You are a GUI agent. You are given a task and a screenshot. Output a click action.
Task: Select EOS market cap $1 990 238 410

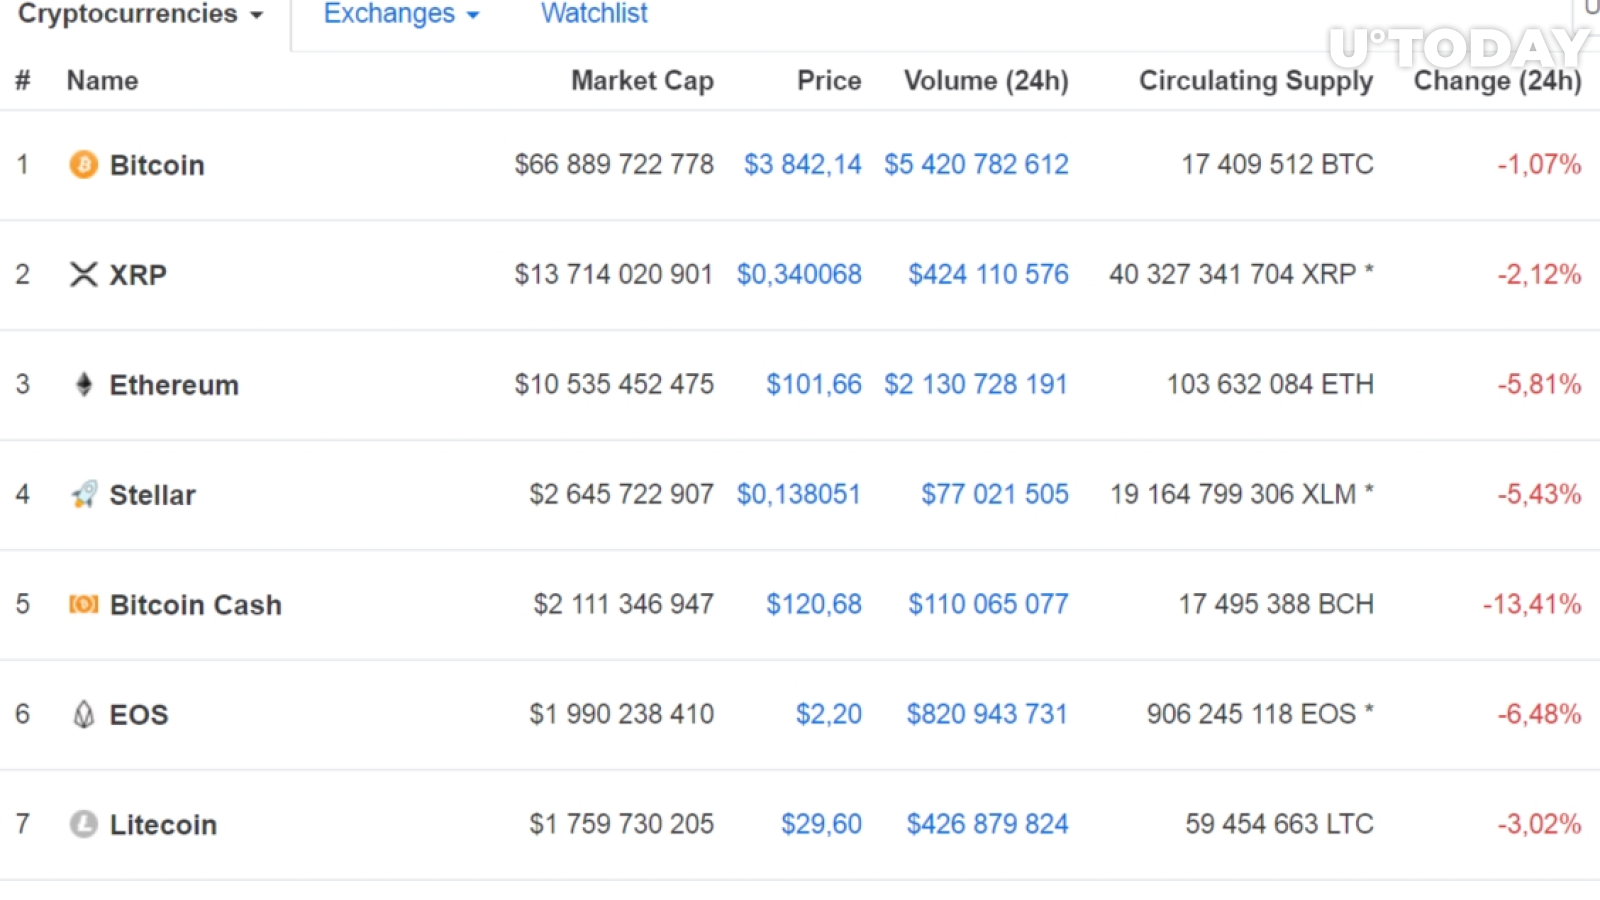pyautogui.click(x=621, y=714)
